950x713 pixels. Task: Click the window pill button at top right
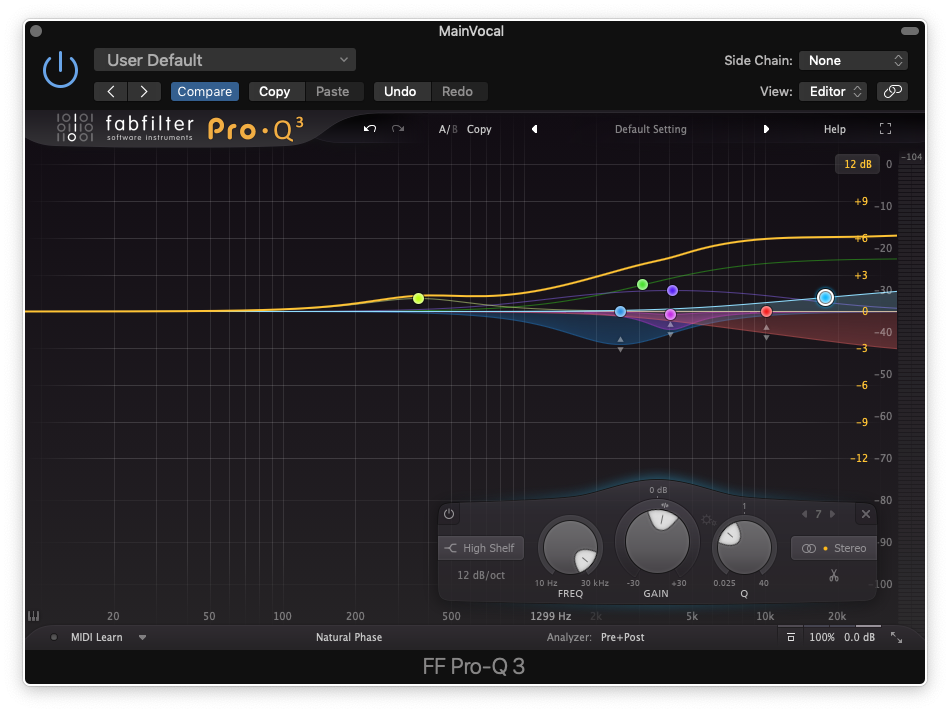pyautogui.click(x=909, y=31)
